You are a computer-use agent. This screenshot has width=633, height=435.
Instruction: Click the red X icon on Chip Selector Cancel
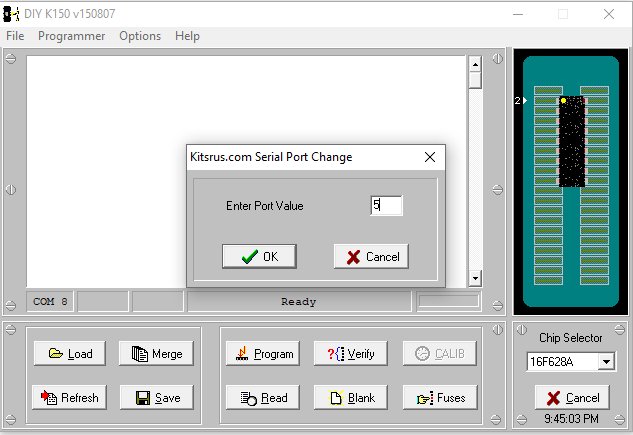[553, 398]
